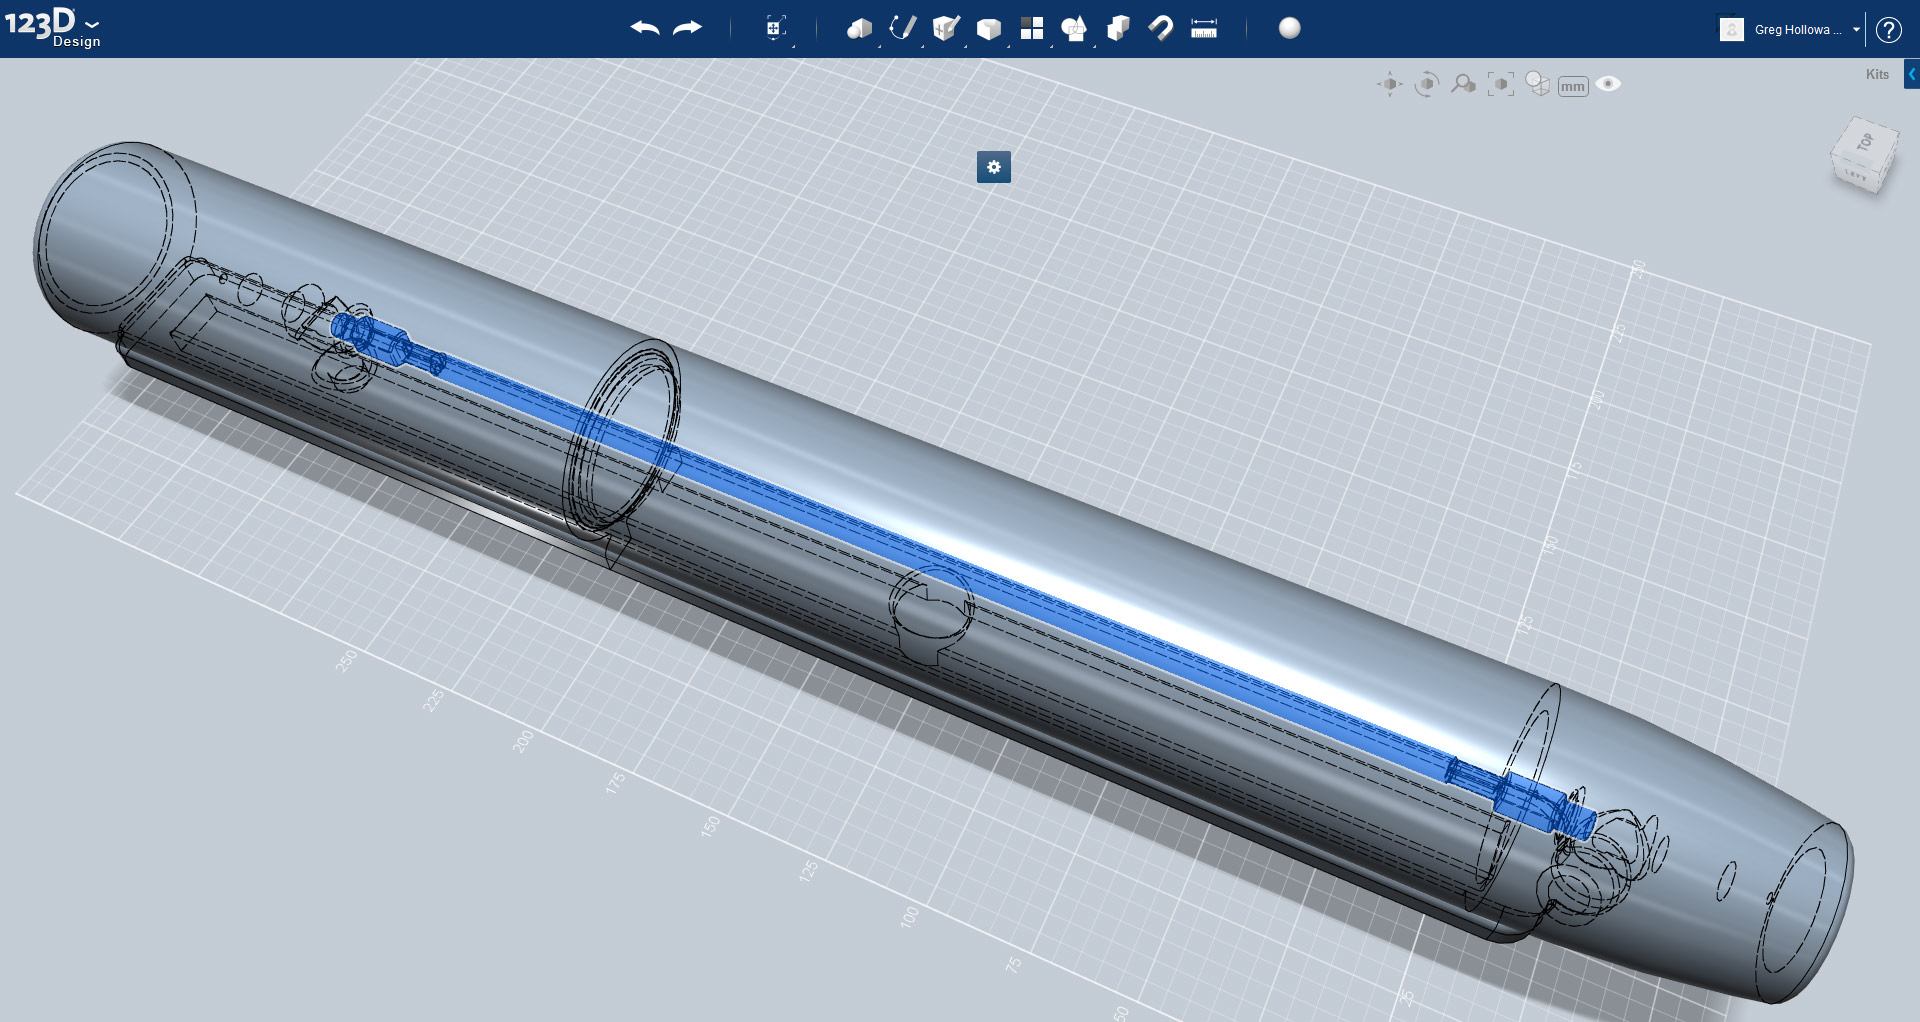Expand the Kits side panel arrow

click(x=1911, y=74)
